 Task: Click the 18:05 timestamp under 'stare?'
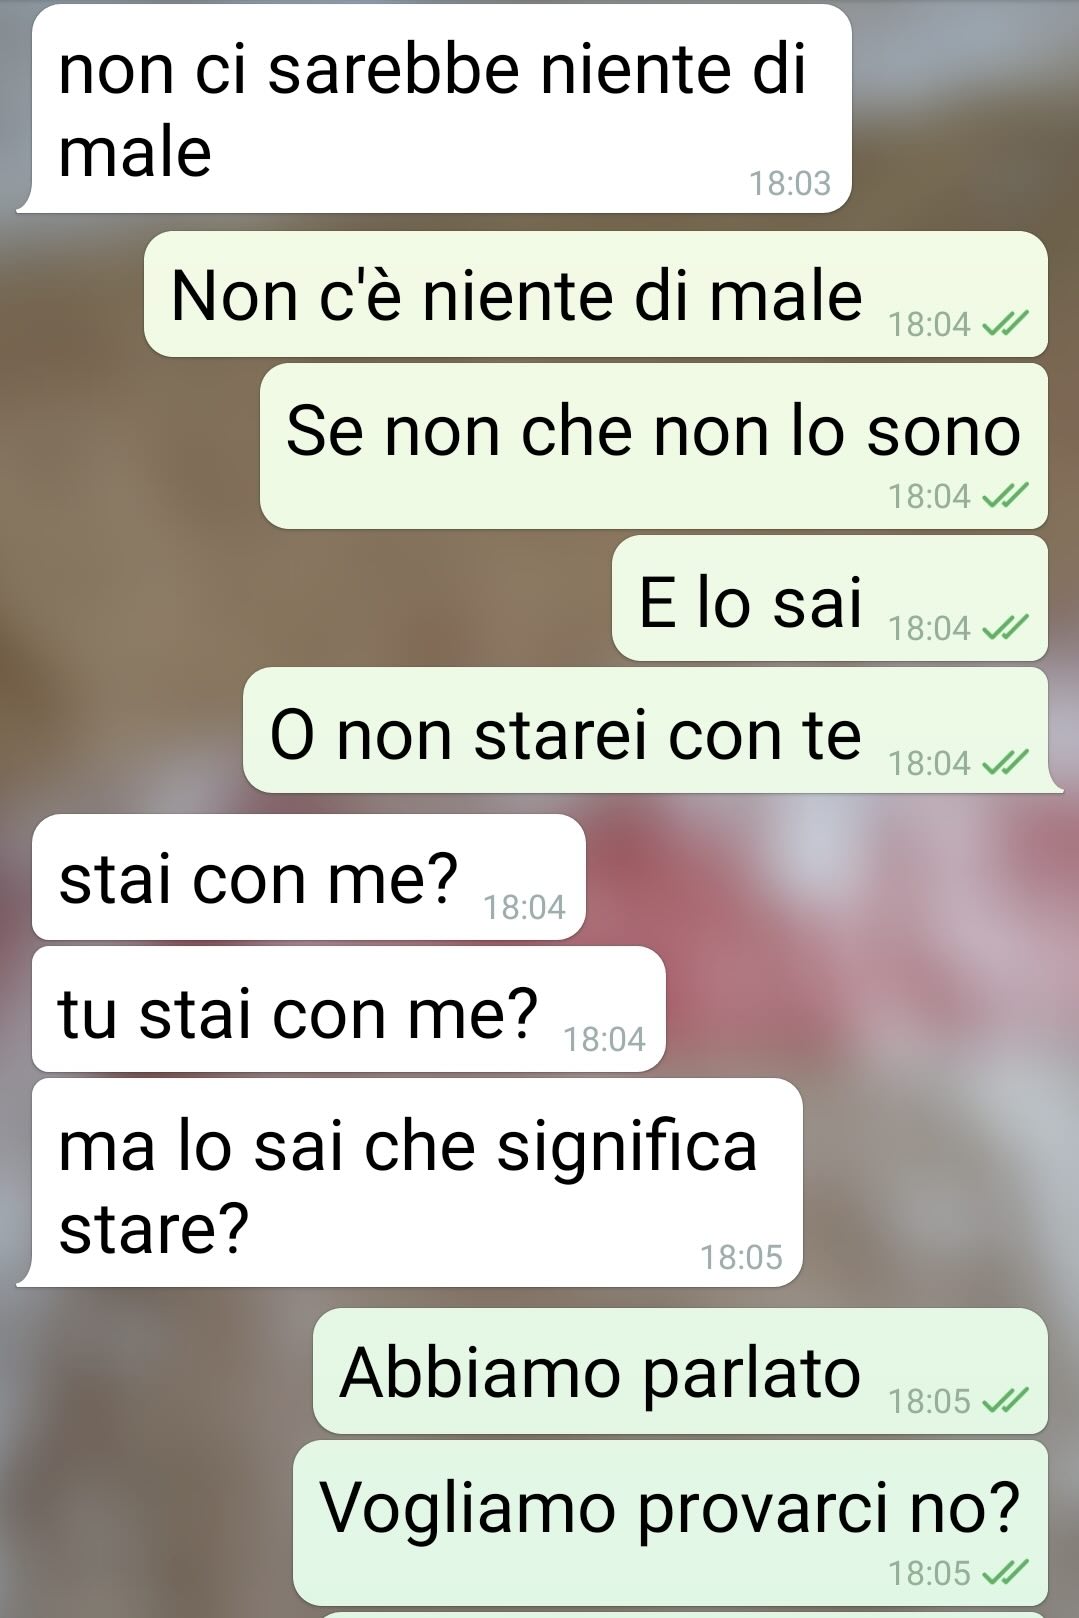[x=741, y=1257]
